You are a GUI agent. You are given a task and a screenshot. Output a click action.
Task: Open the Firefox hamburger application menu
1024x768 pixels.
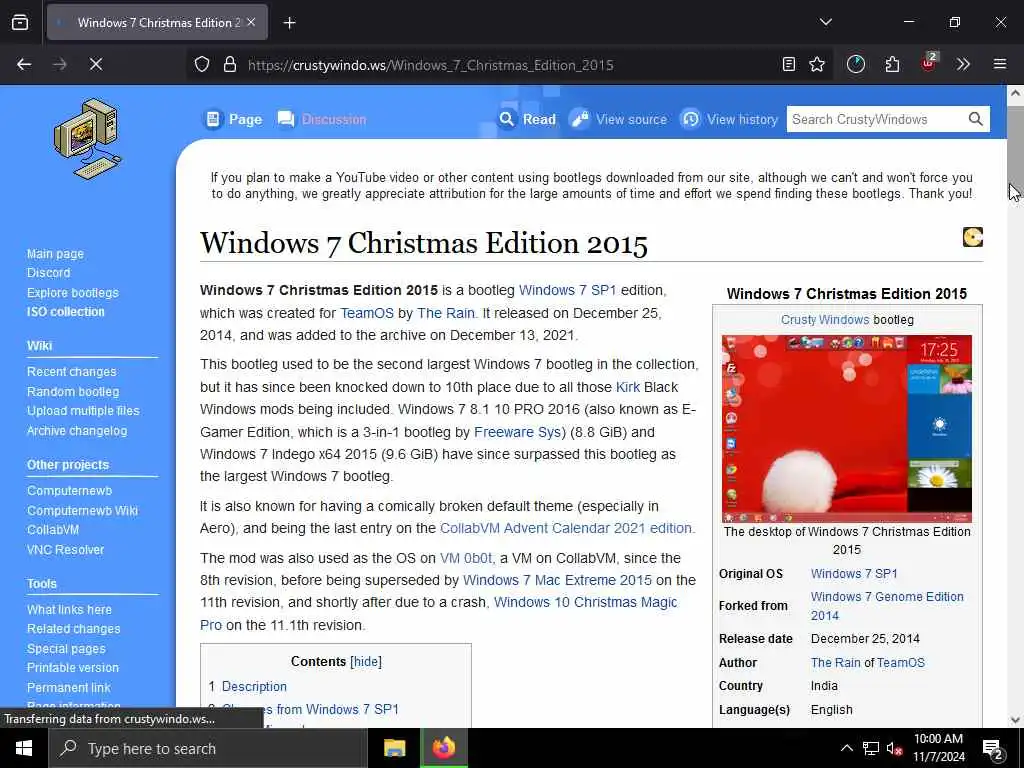coord(999,64)
